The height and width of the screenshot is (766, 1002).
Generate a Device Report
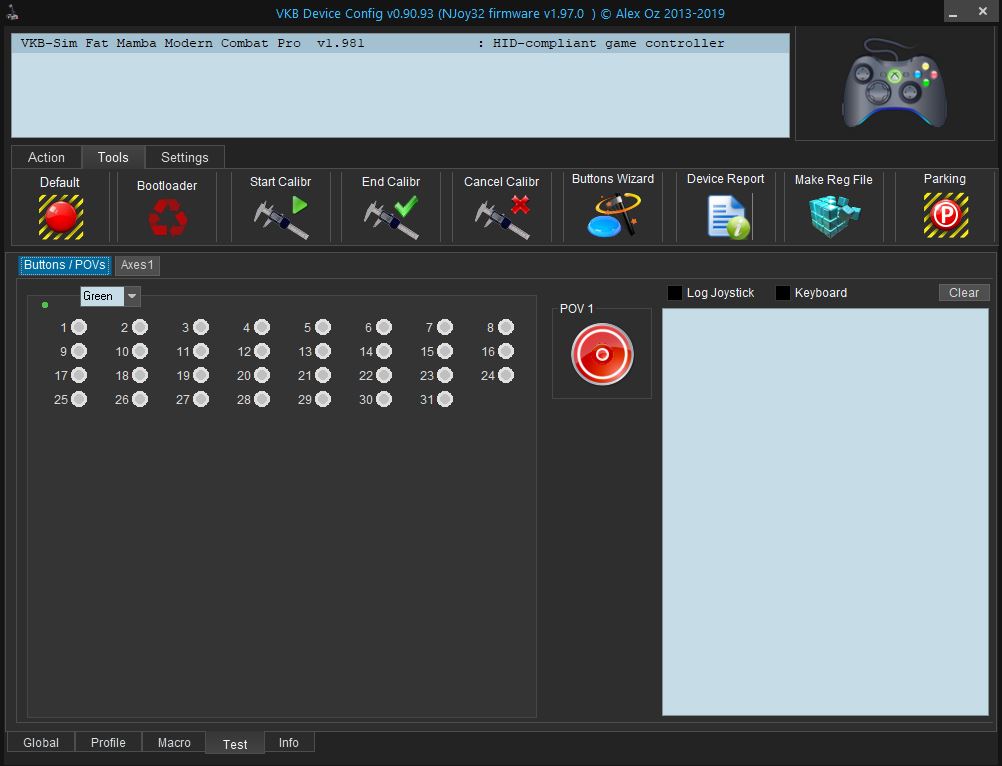pyautogui.click(x=728, y=217)
